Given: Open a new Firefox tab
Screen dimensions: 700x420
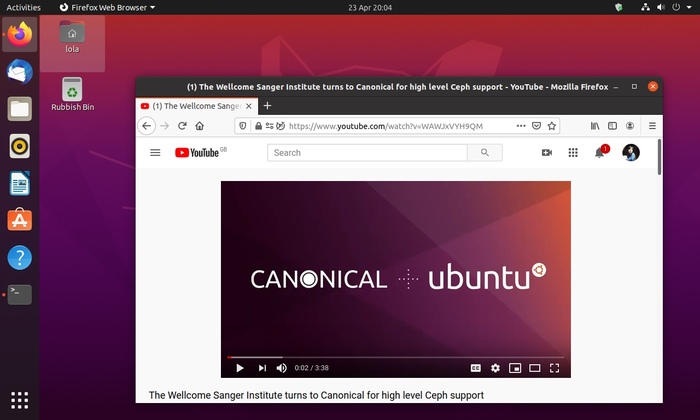Looking at the screenshot, I should click(x=267, y=106).
